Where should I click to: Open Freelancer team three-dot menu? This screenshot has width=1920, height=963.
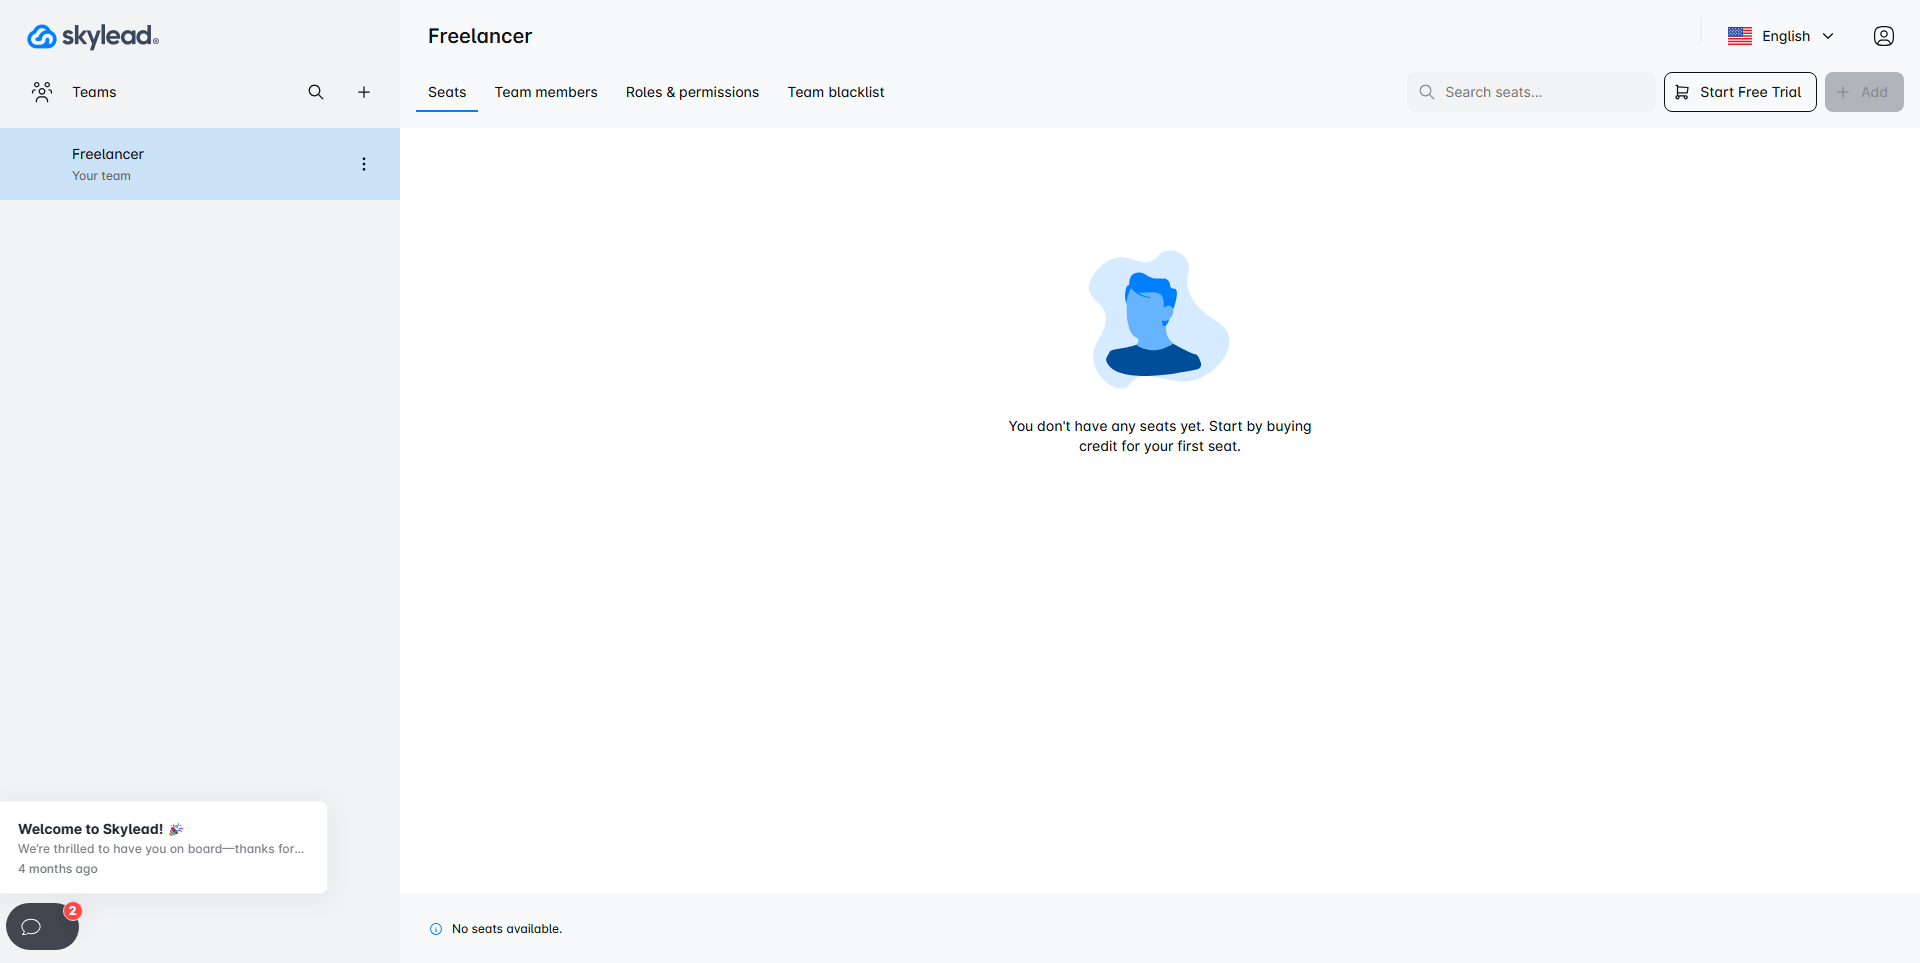pyautogui.click(x=364, y=164)
